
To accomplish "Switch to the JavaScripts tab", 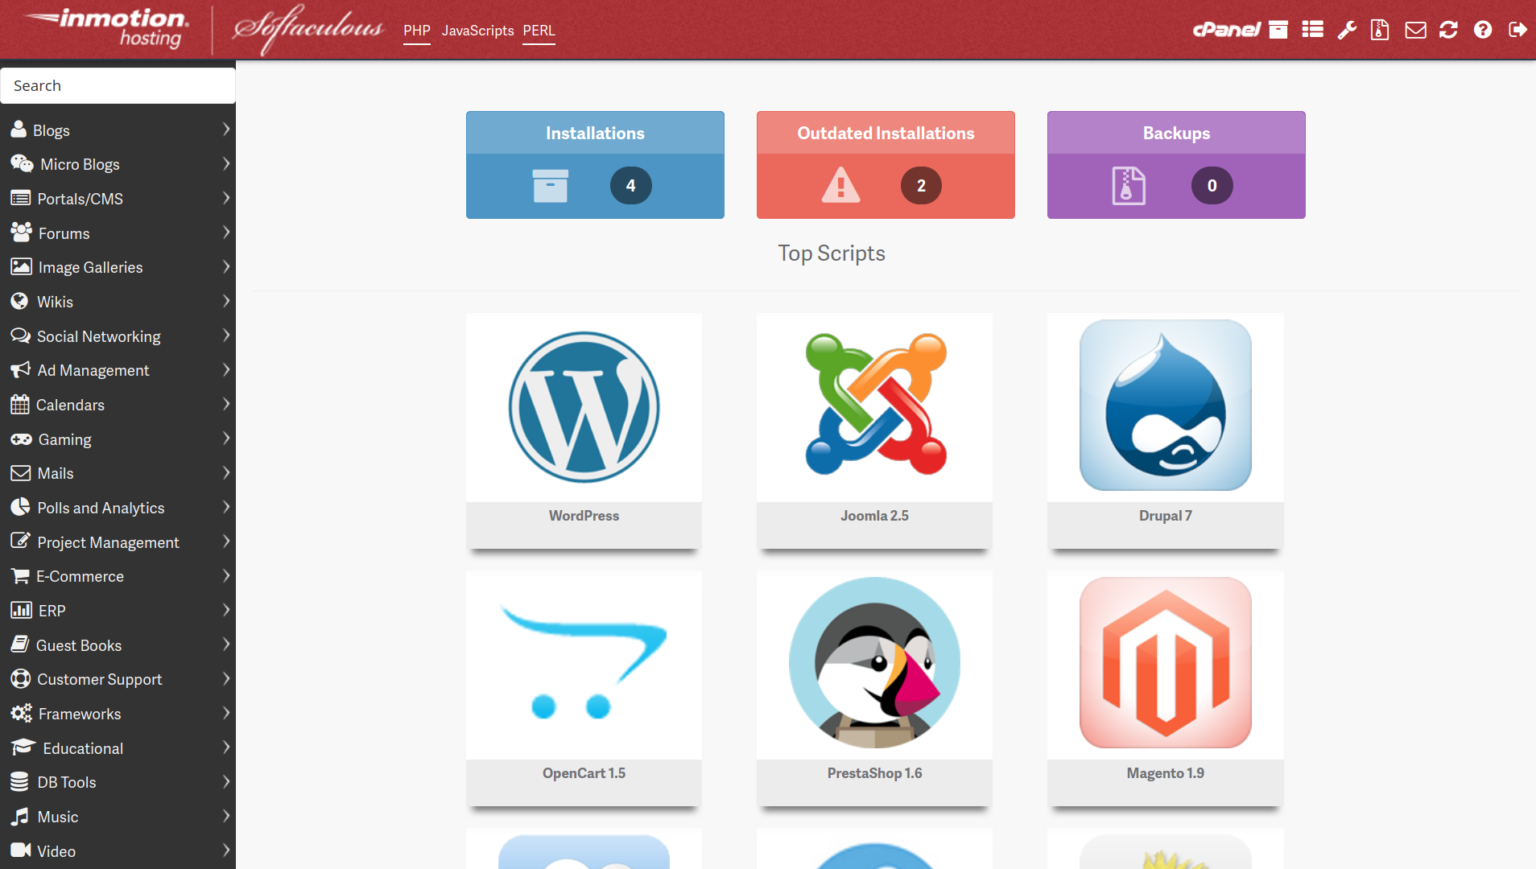I will 477,30.
